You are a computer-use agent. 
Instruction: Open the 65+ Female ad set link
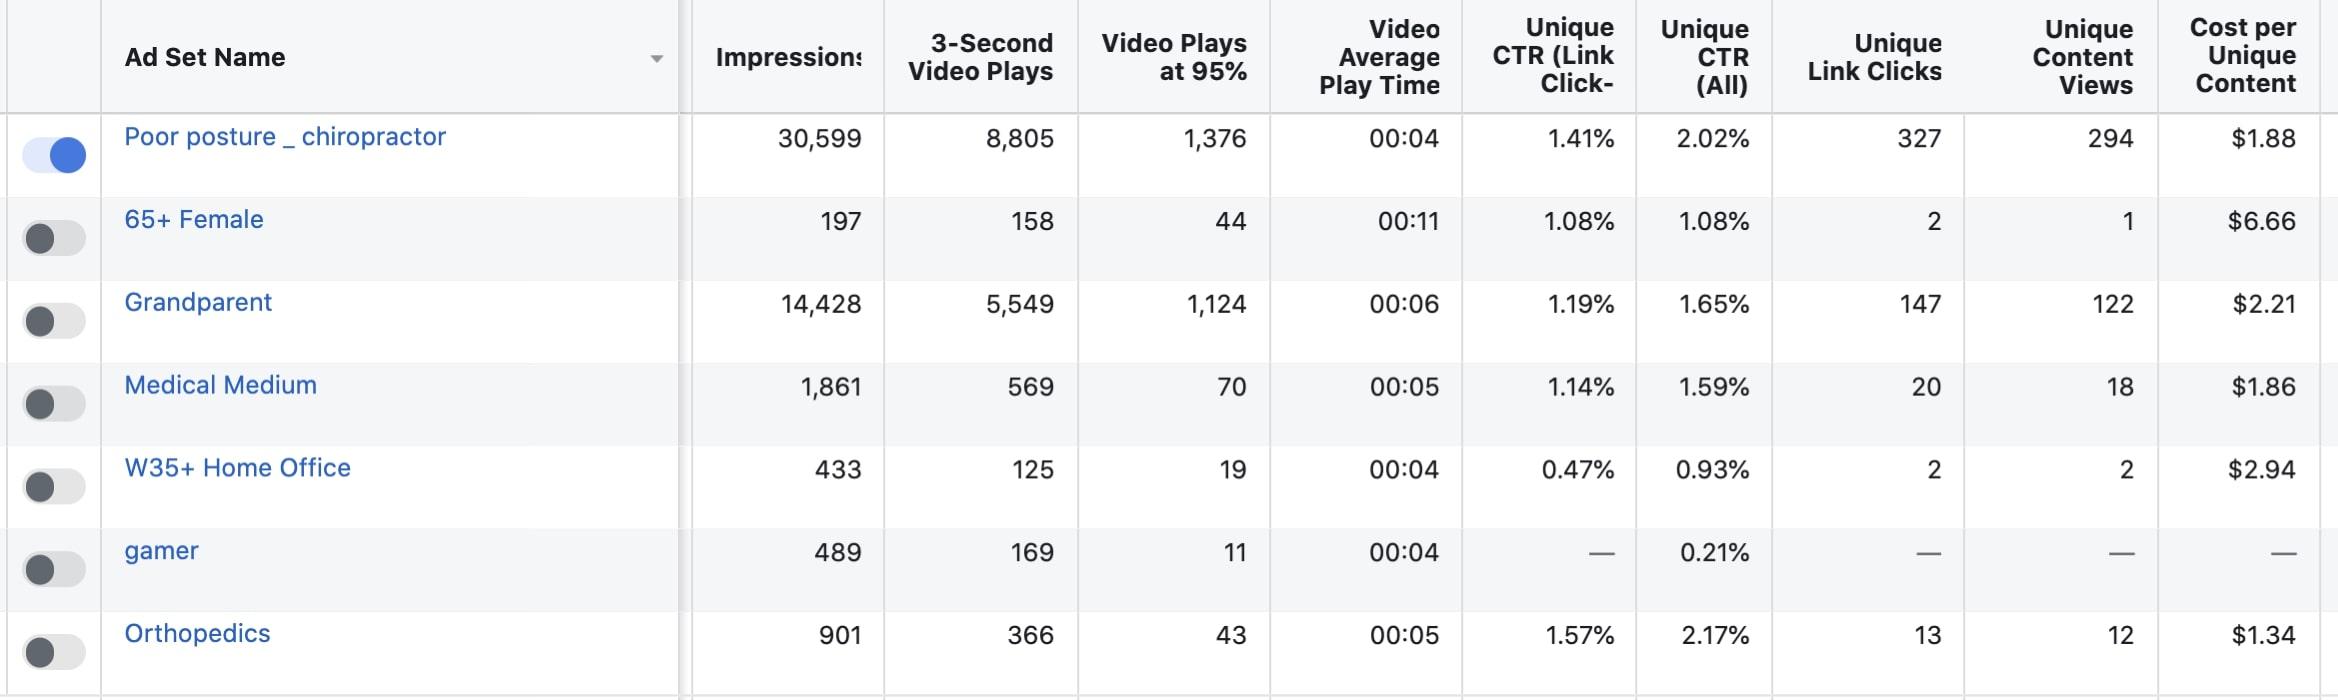(194, 220)
